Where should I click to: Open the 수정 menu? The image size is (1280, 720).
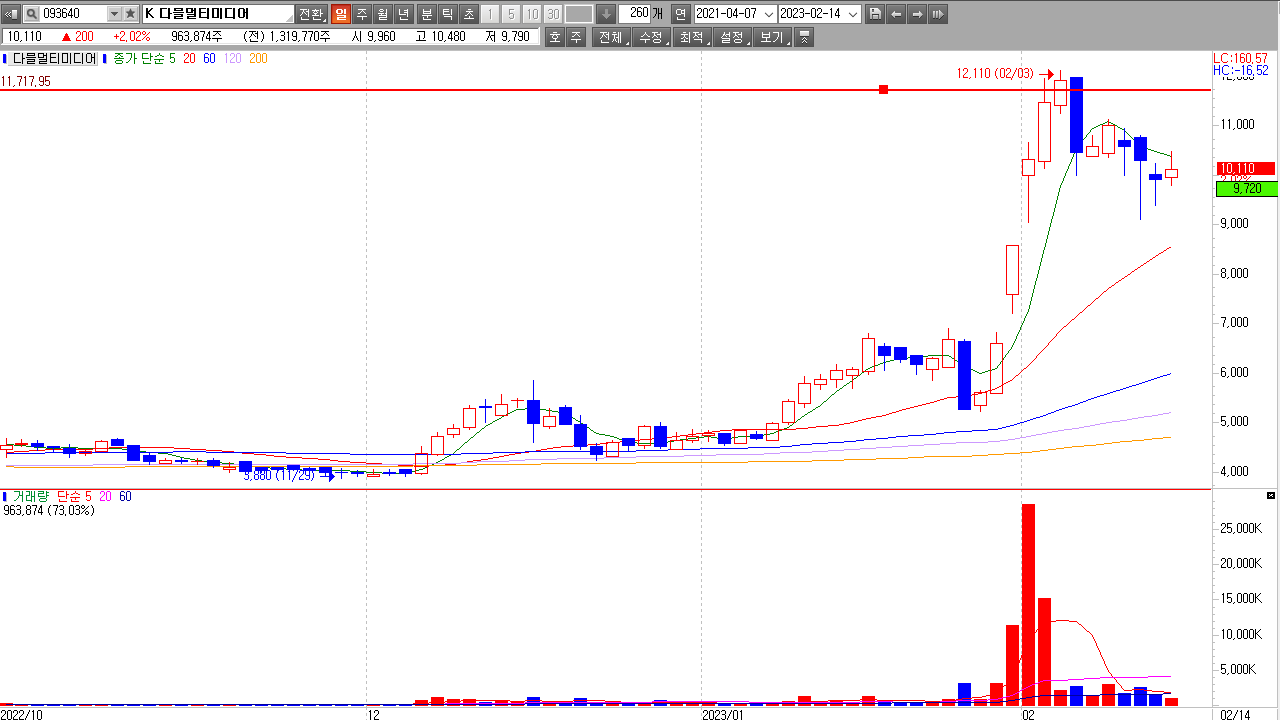pos(652,37)
